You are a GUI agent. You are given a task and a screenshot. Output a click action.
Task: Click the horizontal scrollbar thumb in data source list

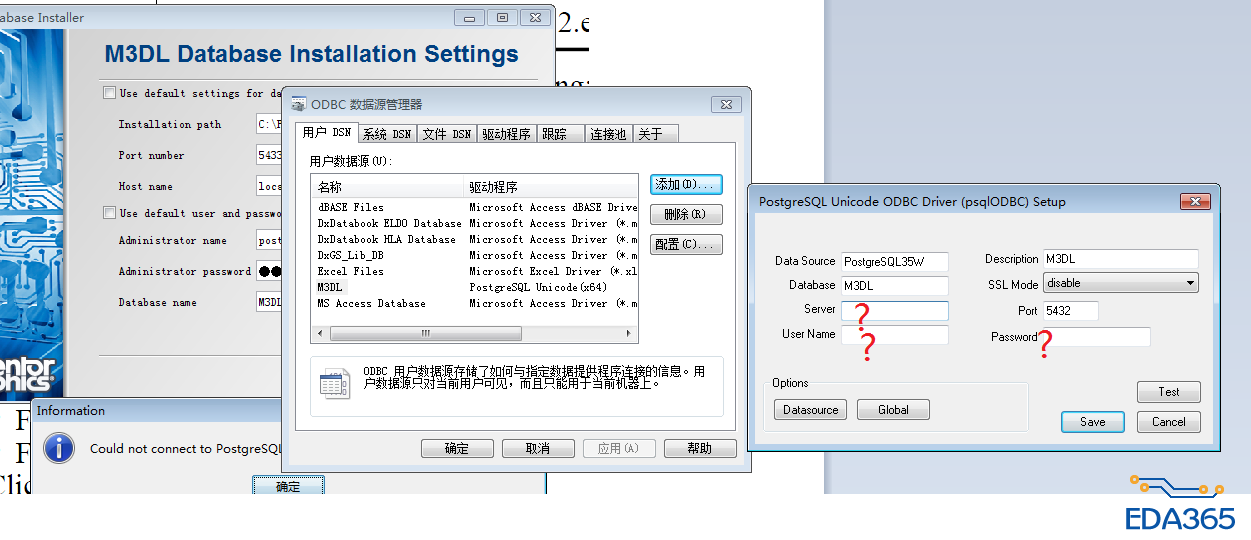point(425,333)
